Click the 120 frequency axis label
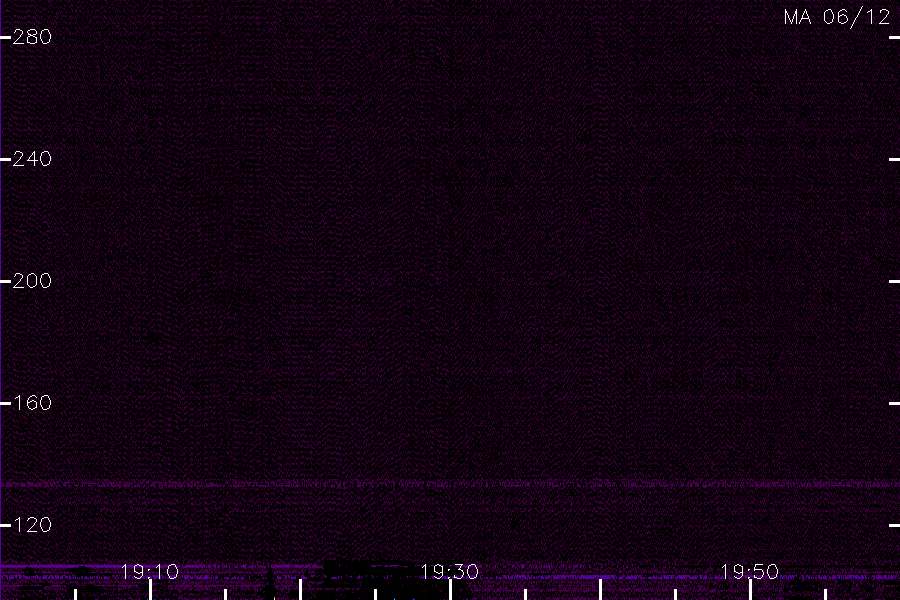The image size is (900, 600). pyautogui.click(x=32, y=525)
